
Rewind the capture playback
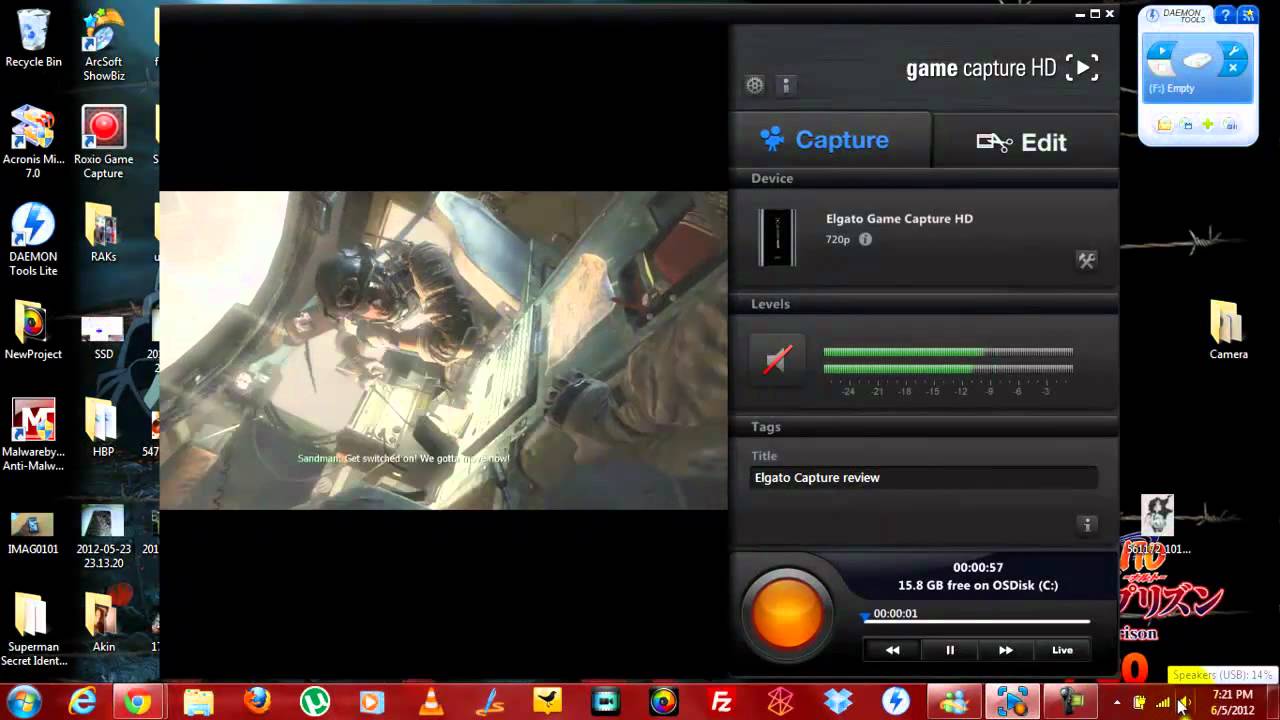[x=892, y=650]
